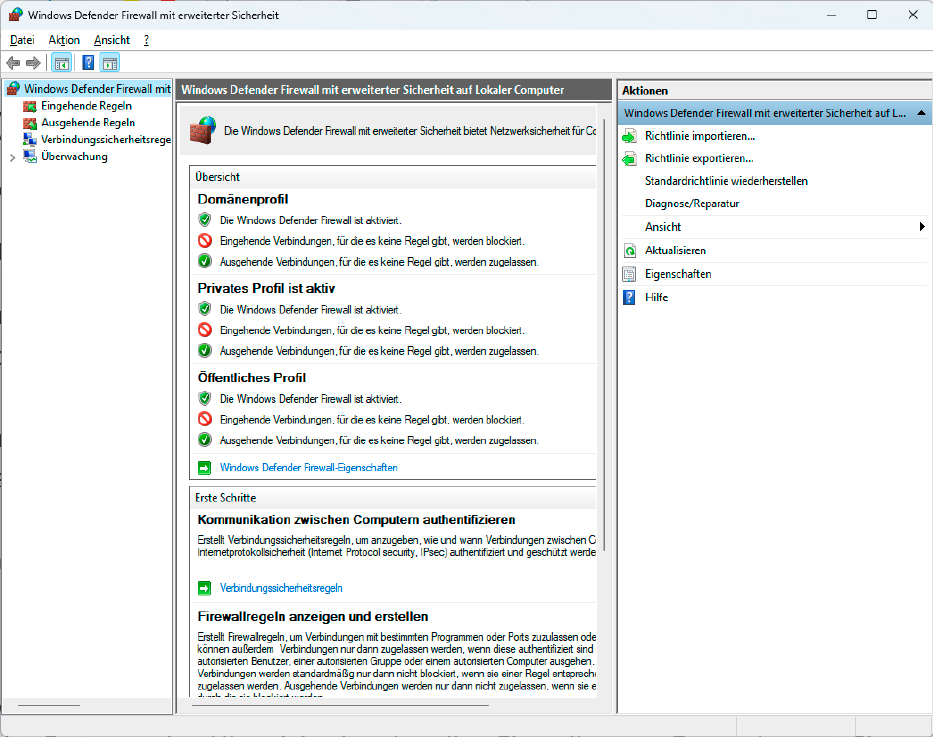Select Ausgehende Regeln in the tree

pos(88,123)
